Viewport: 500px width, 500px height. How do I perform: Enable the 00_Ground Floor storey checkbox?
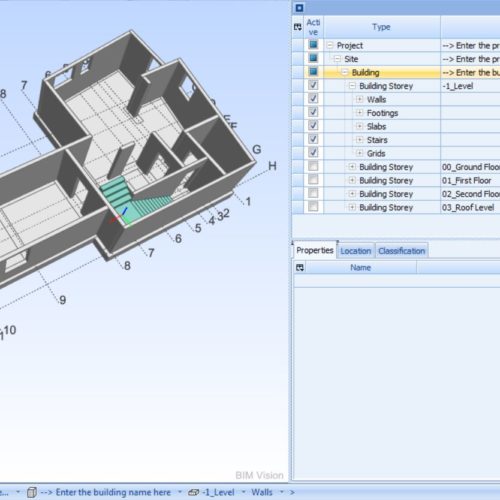coord(313,166)
